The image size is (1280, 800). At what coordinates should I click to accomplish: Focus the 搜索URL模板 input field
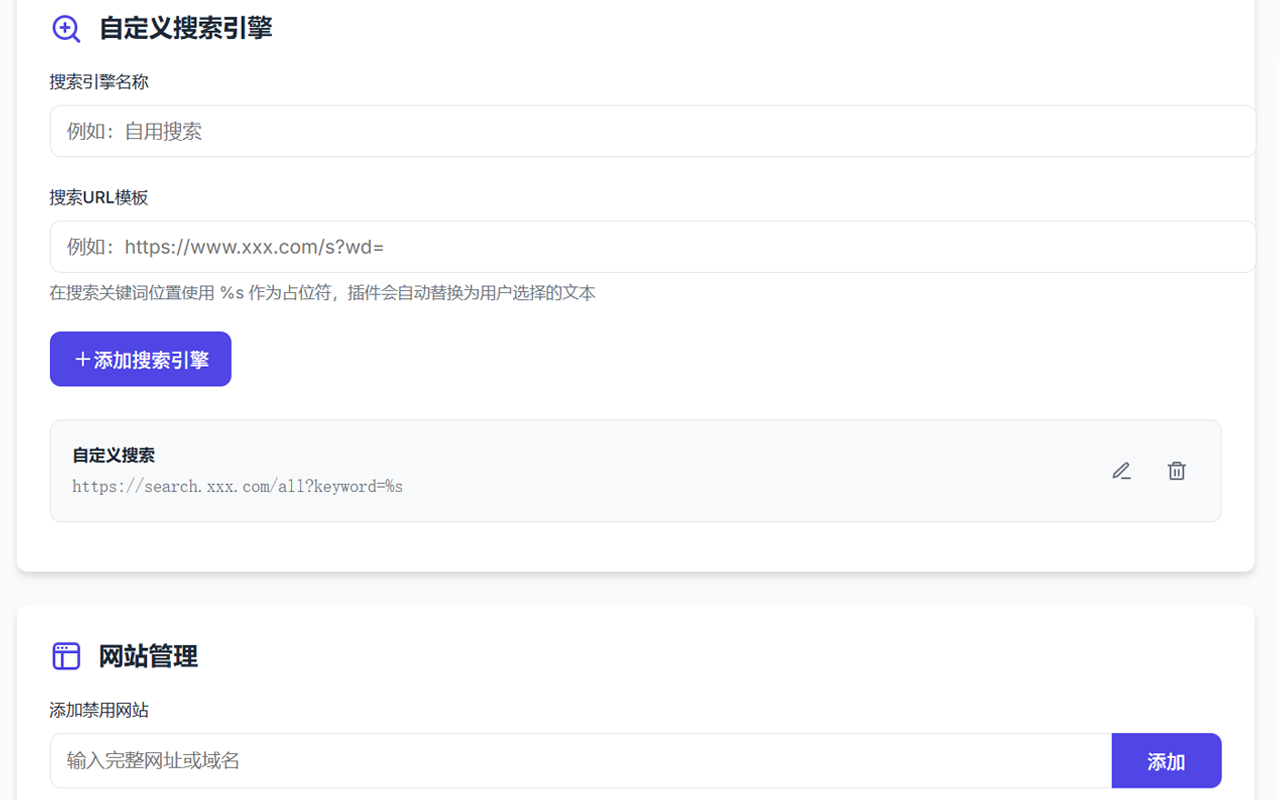click(x=652, y=247)
